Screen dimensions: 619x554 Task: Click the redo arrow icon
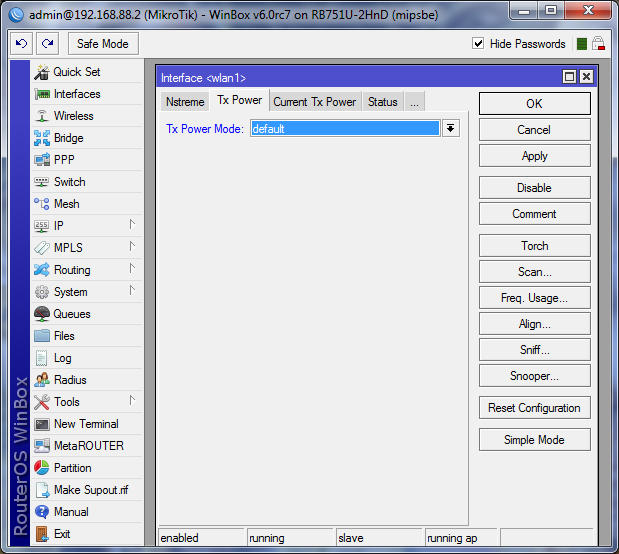(47, 43)
